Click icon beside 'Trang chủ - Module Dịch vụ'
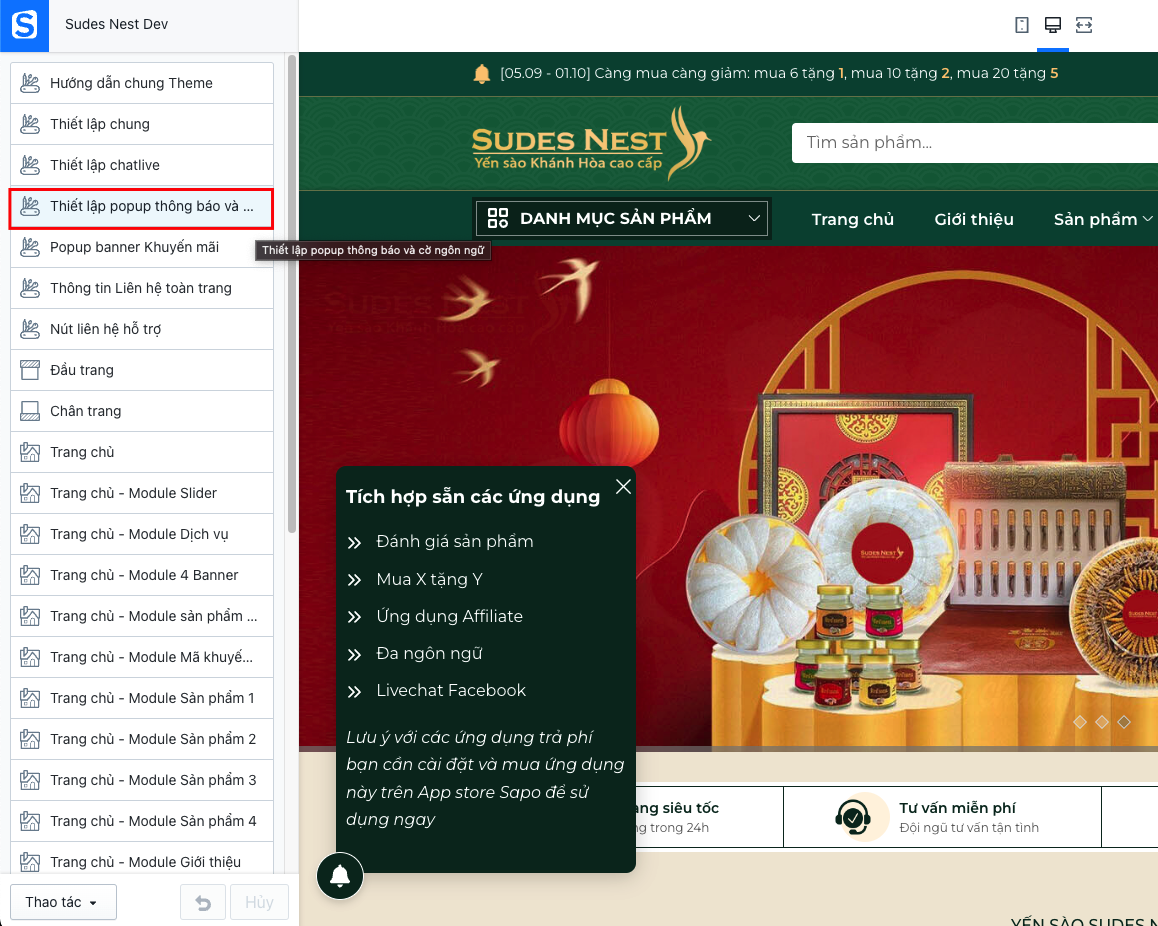The width and height of the screenshot is (1158, 926). click(30, 534)
